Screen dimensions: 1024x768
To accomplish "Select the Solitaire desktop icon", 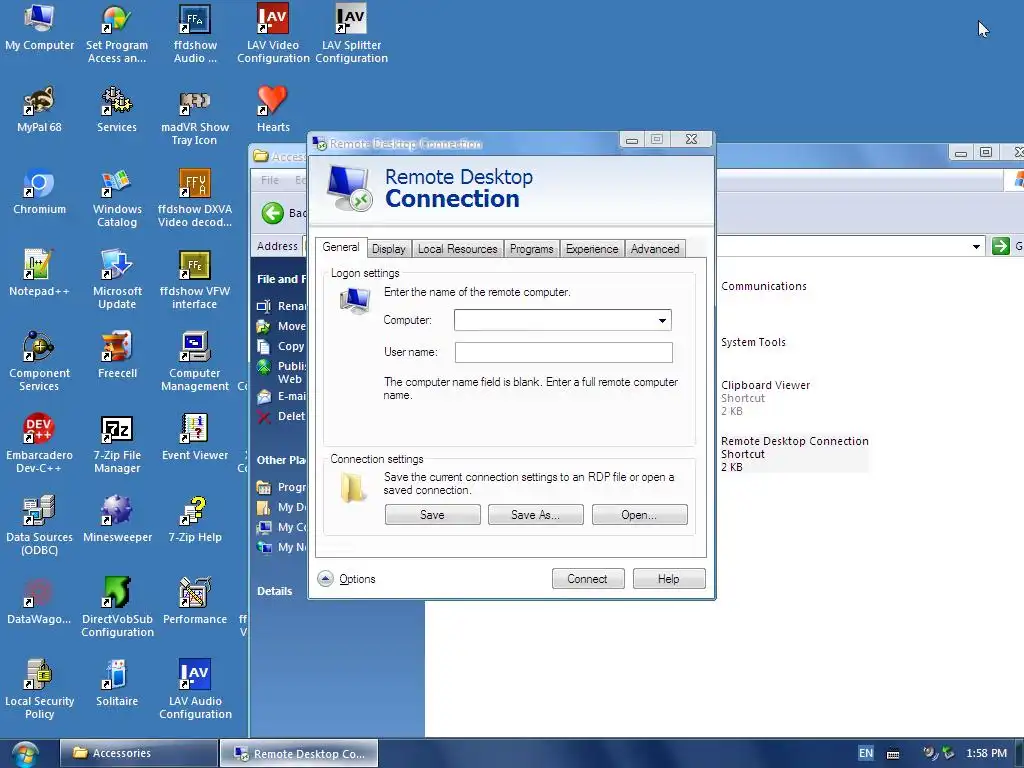I will pos(117,684).
